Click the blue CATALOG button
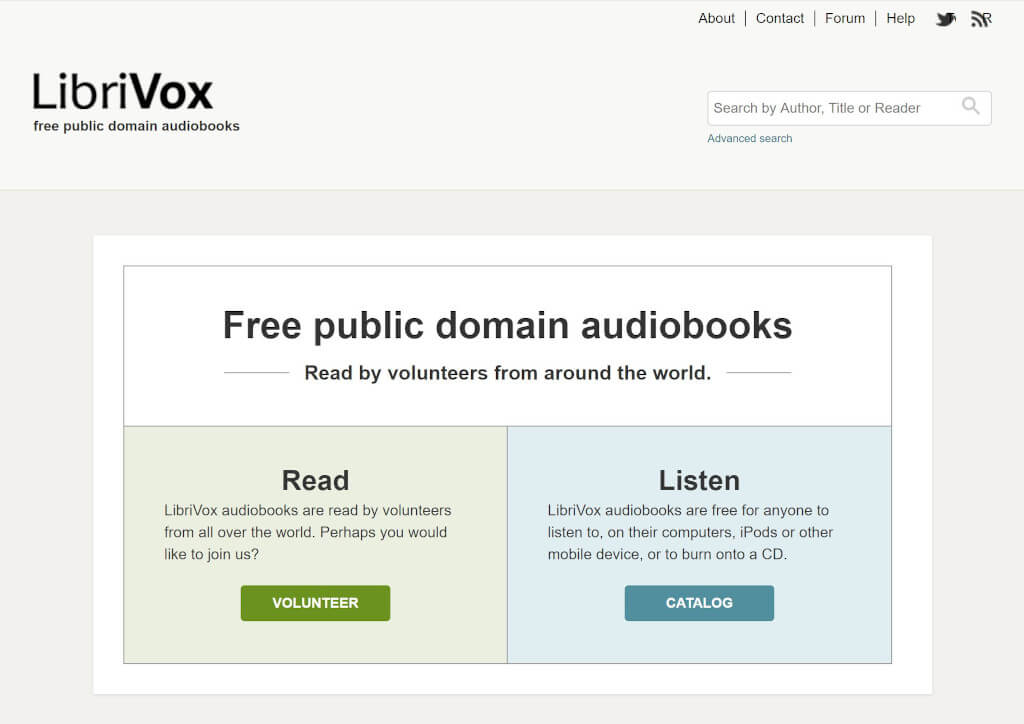Screen dimensions: 1024x724 tap(699, 603)
